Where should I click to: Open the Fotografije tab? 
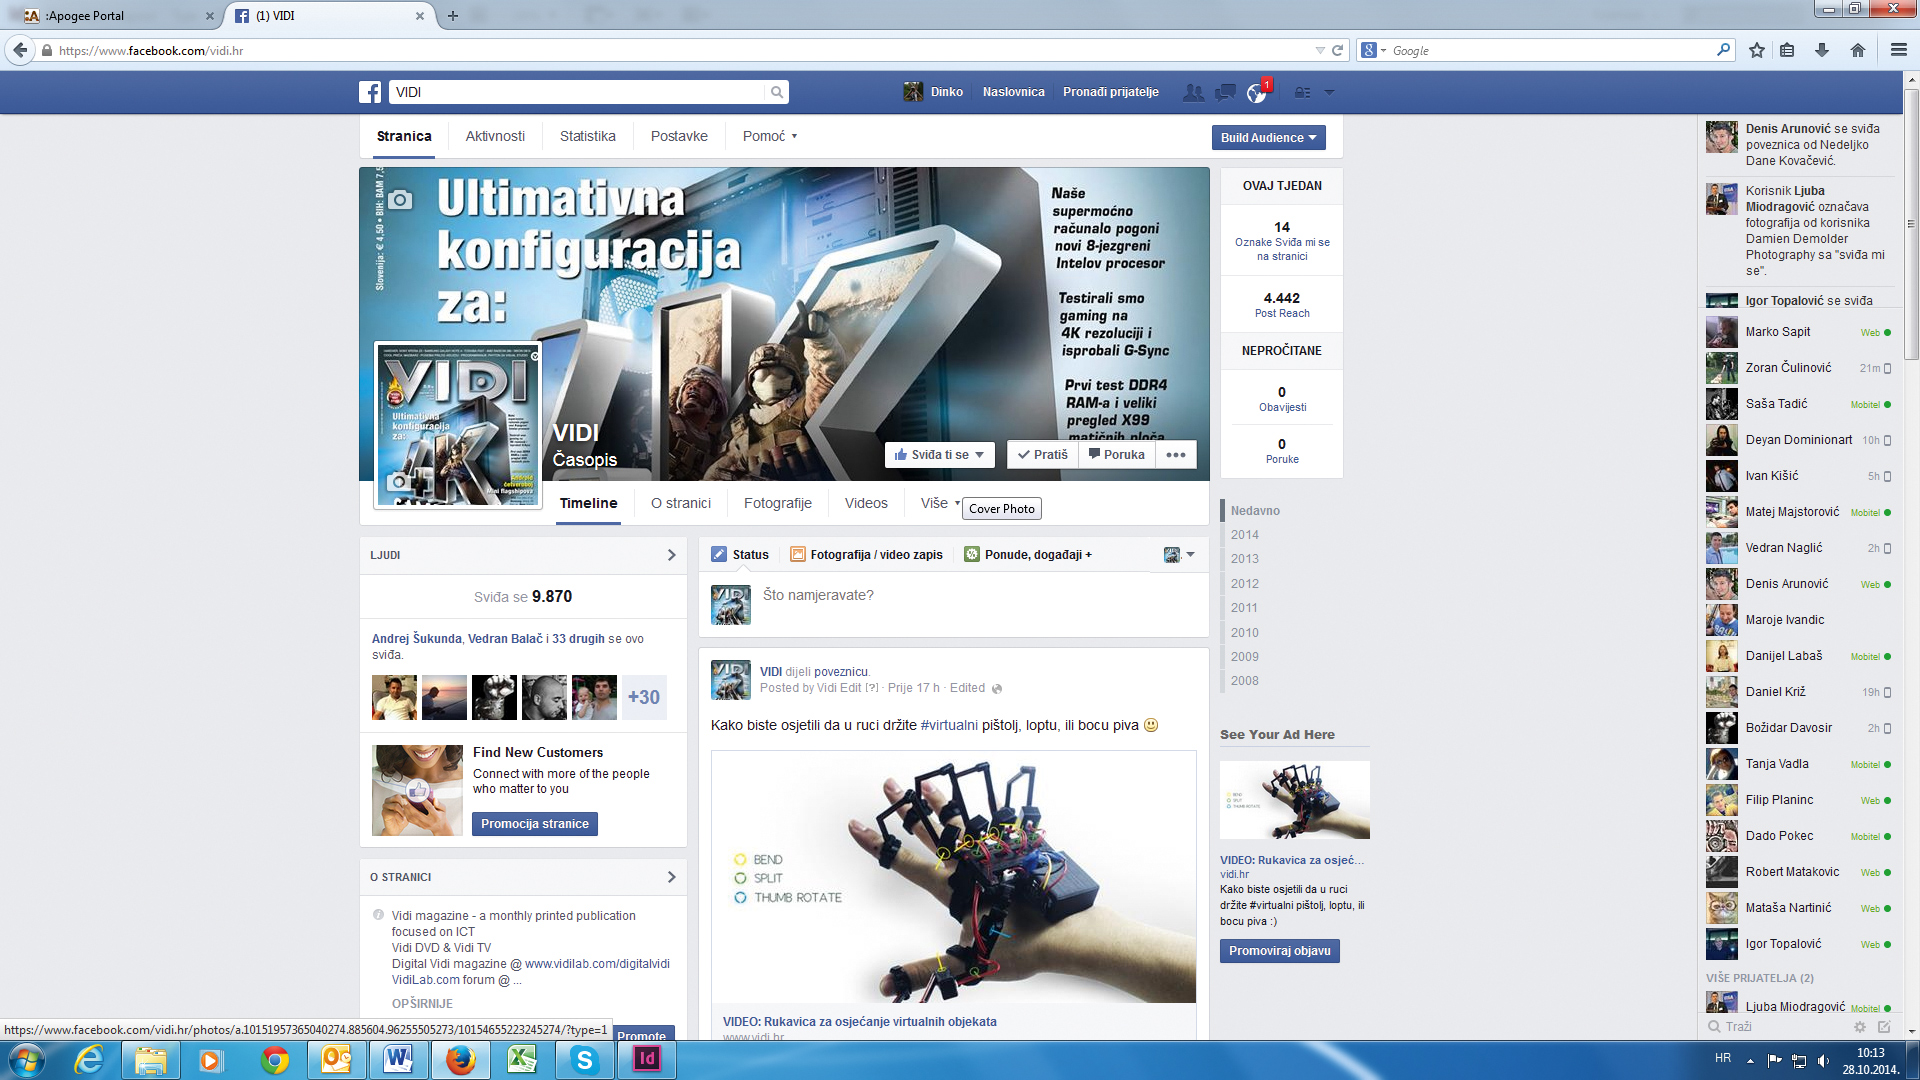pos(777,503)
